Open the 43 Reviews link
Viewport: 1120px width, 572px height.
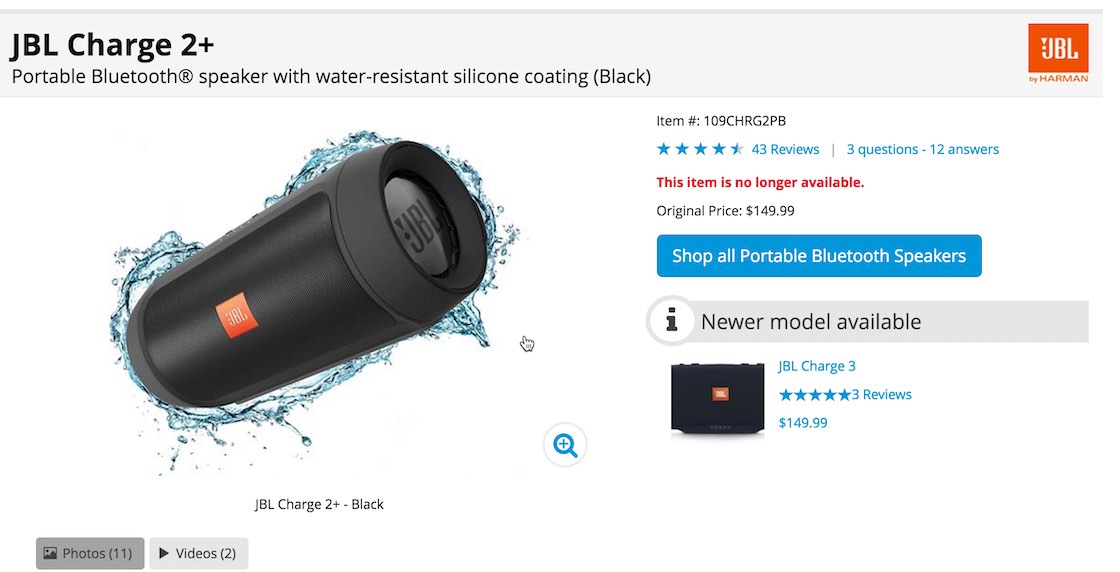[x=785, y=150]
